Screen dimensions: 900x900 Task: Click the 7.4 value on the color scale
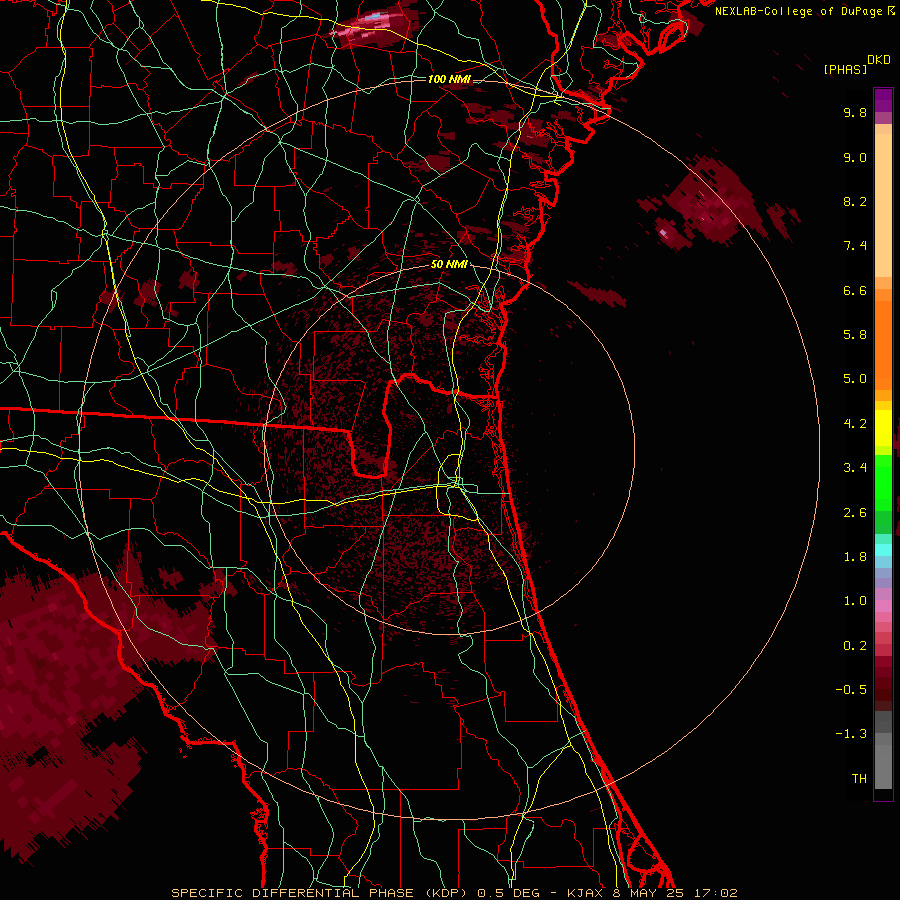[855, 246]
